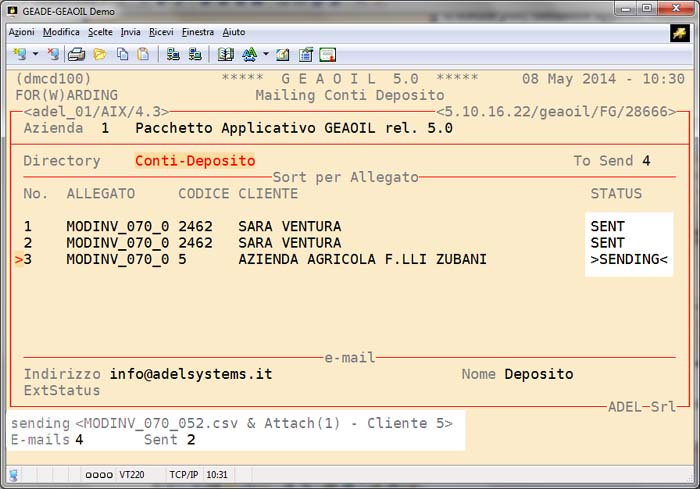This screenshot has height=489, width=700.
Task: Open the Azioni menu
Action: (x=21, y=32)
